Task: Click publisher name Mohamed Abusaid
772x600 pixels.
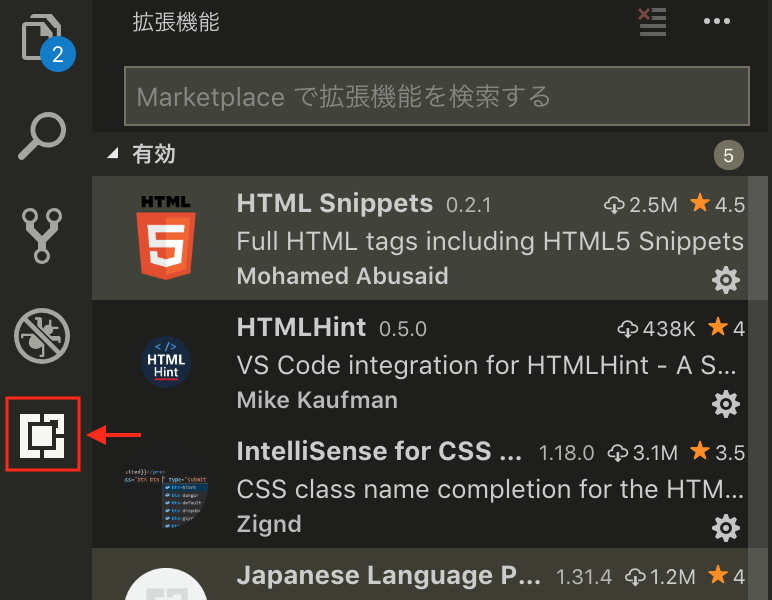Action: coord(343,276)
